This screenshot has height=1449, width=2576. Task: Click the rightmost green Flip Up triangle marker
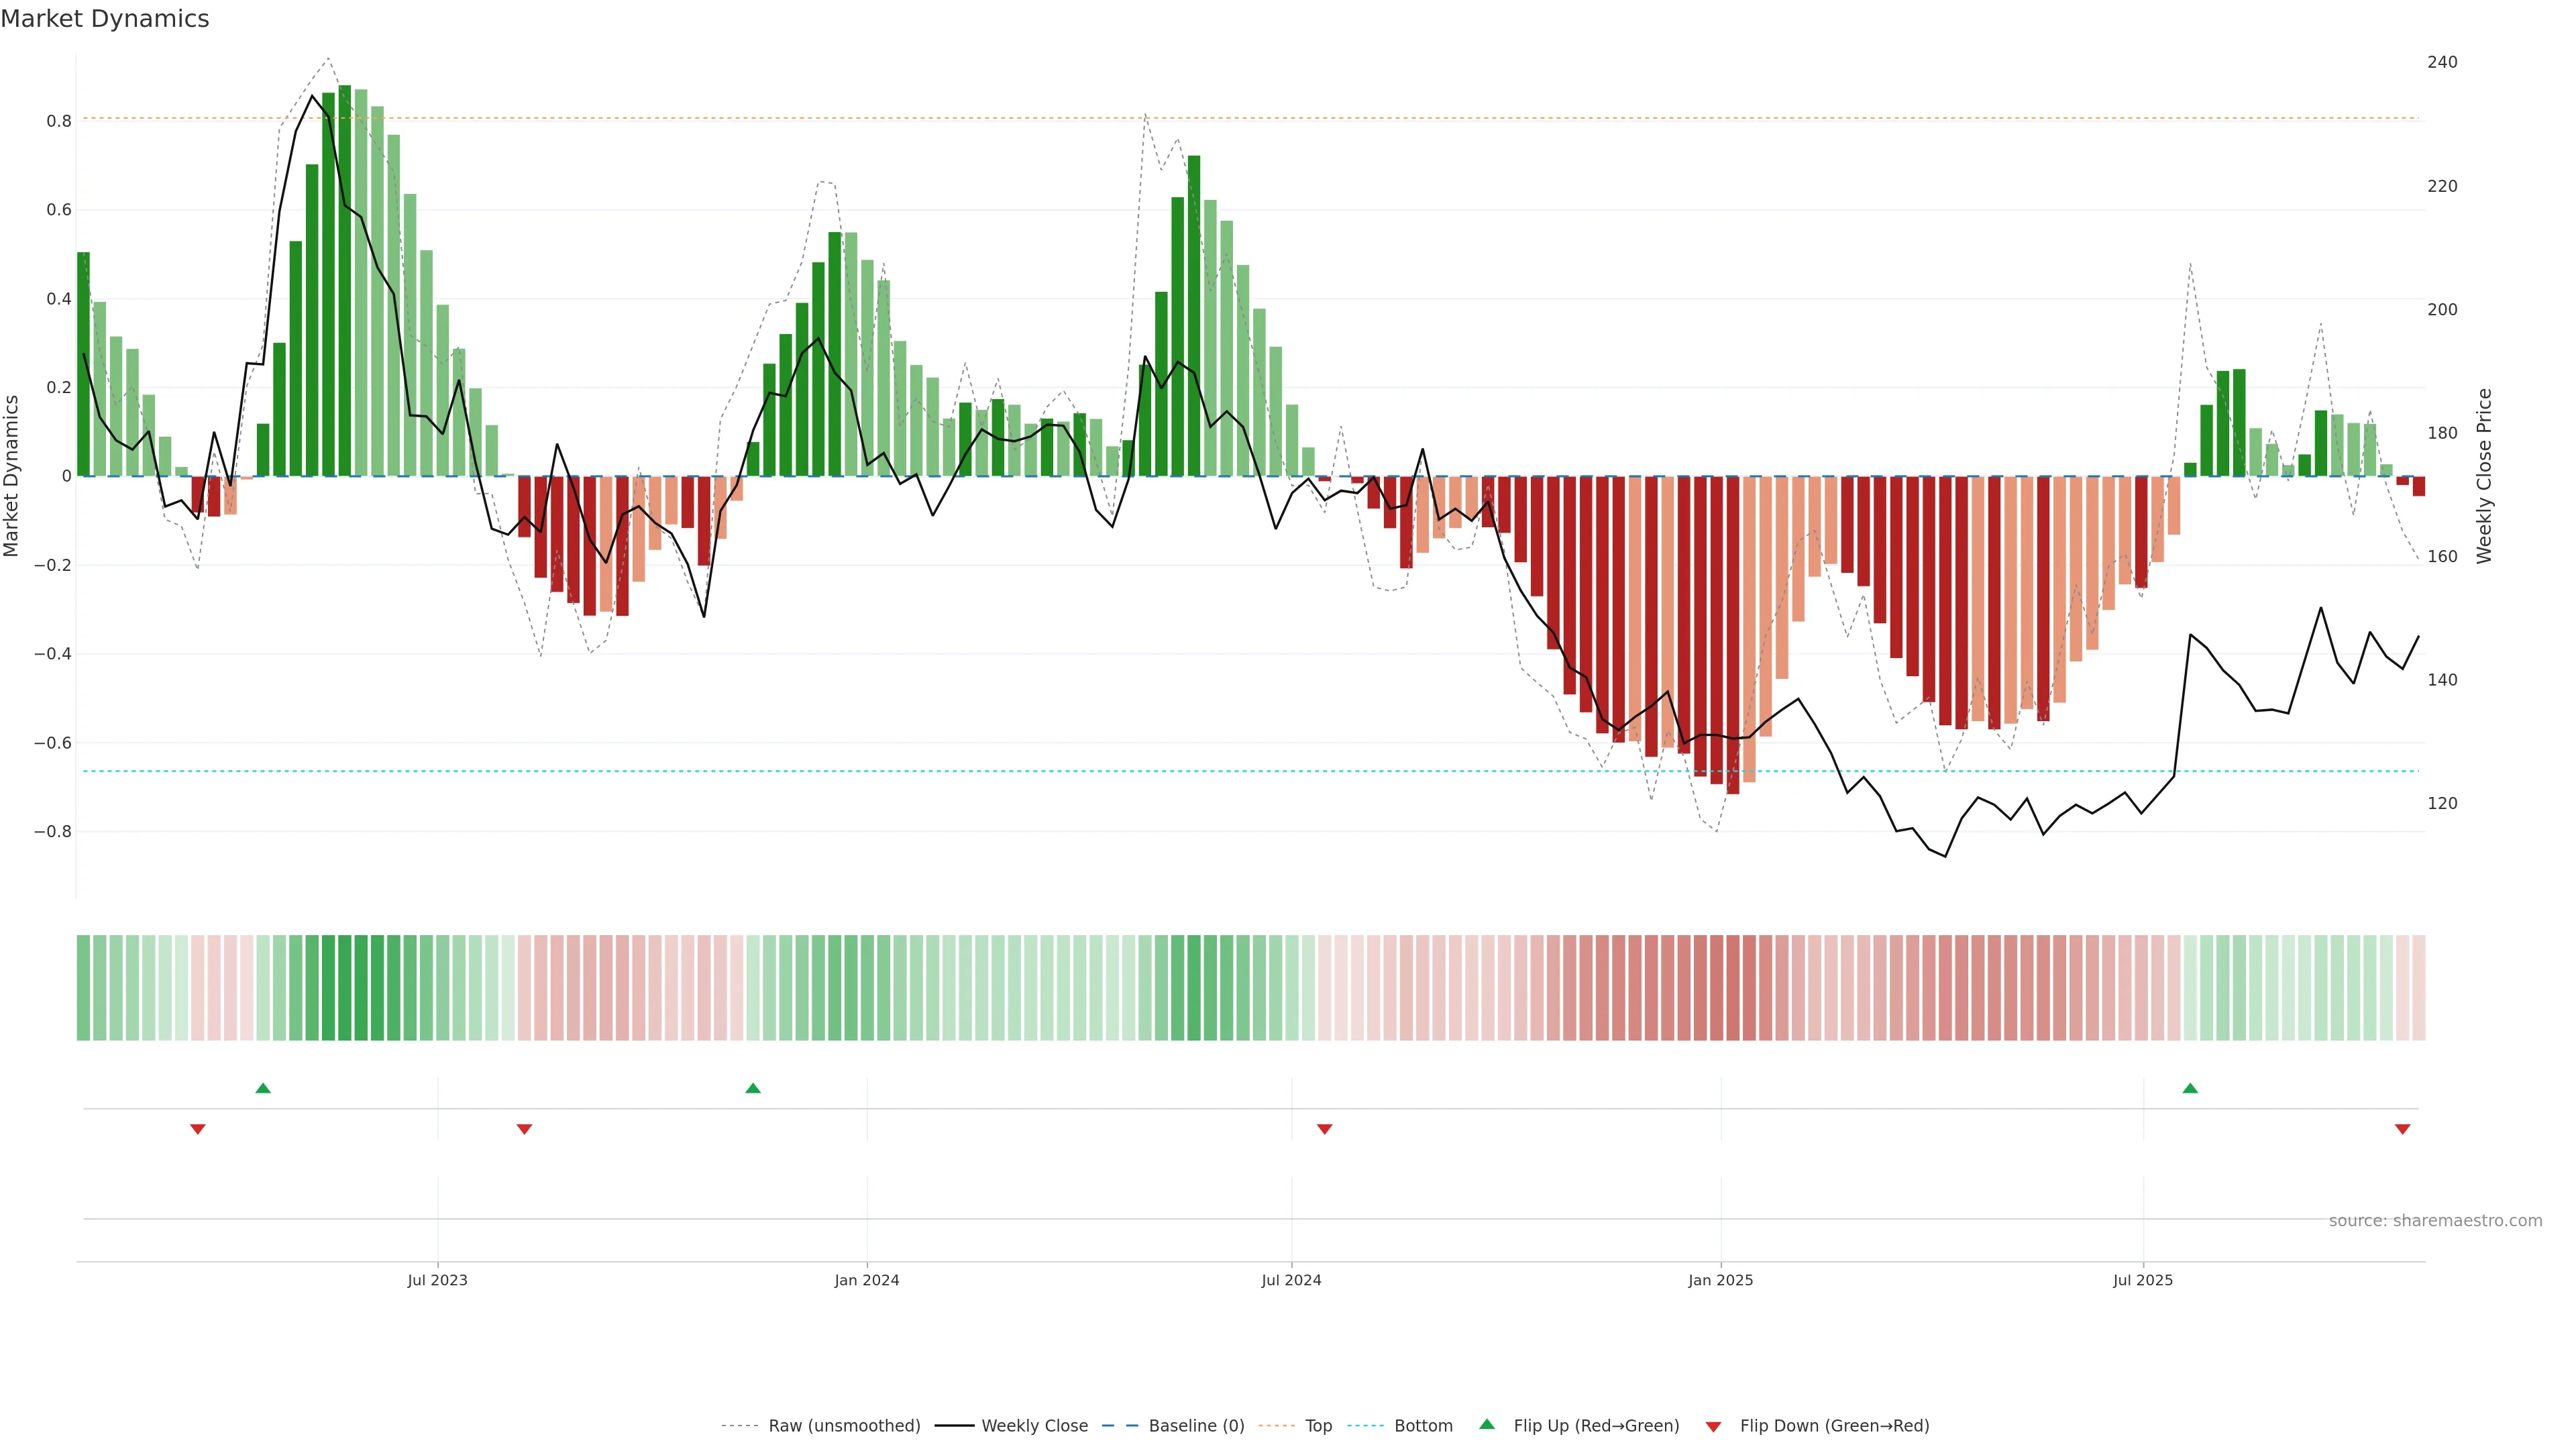(x=2190, y=1088)
